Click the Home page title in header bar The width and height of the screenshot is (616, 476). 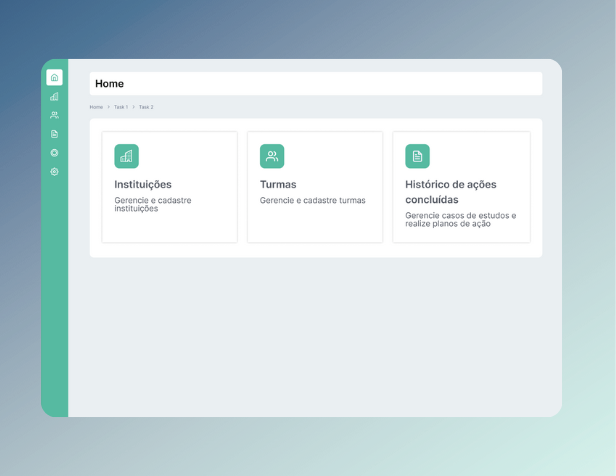(109, 84)
